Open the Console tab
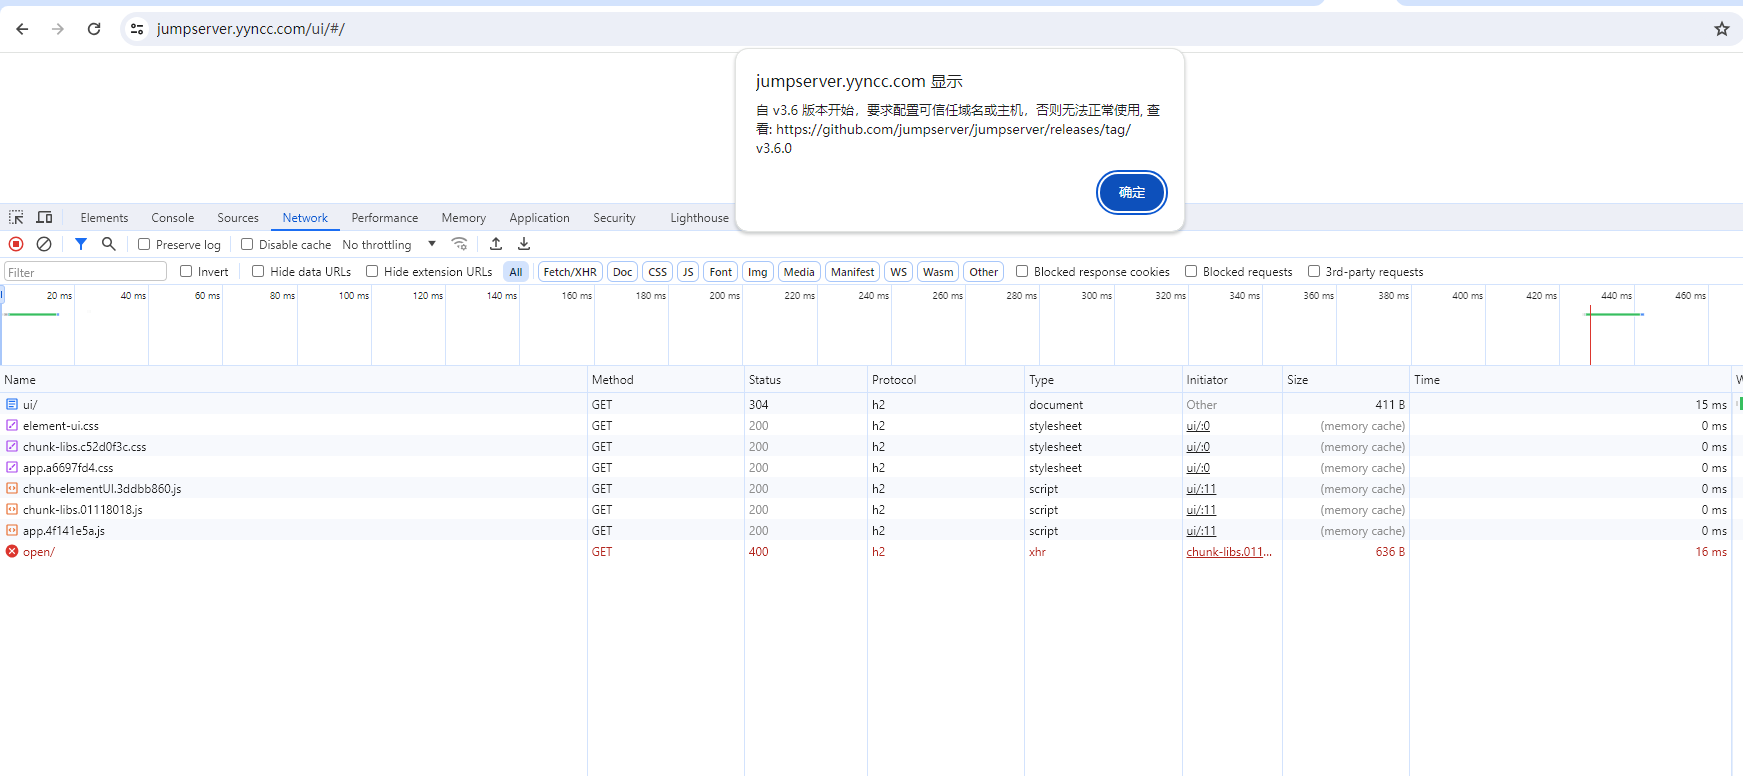This screenshot has height=776, width=1743. click(x=173, y=217)
